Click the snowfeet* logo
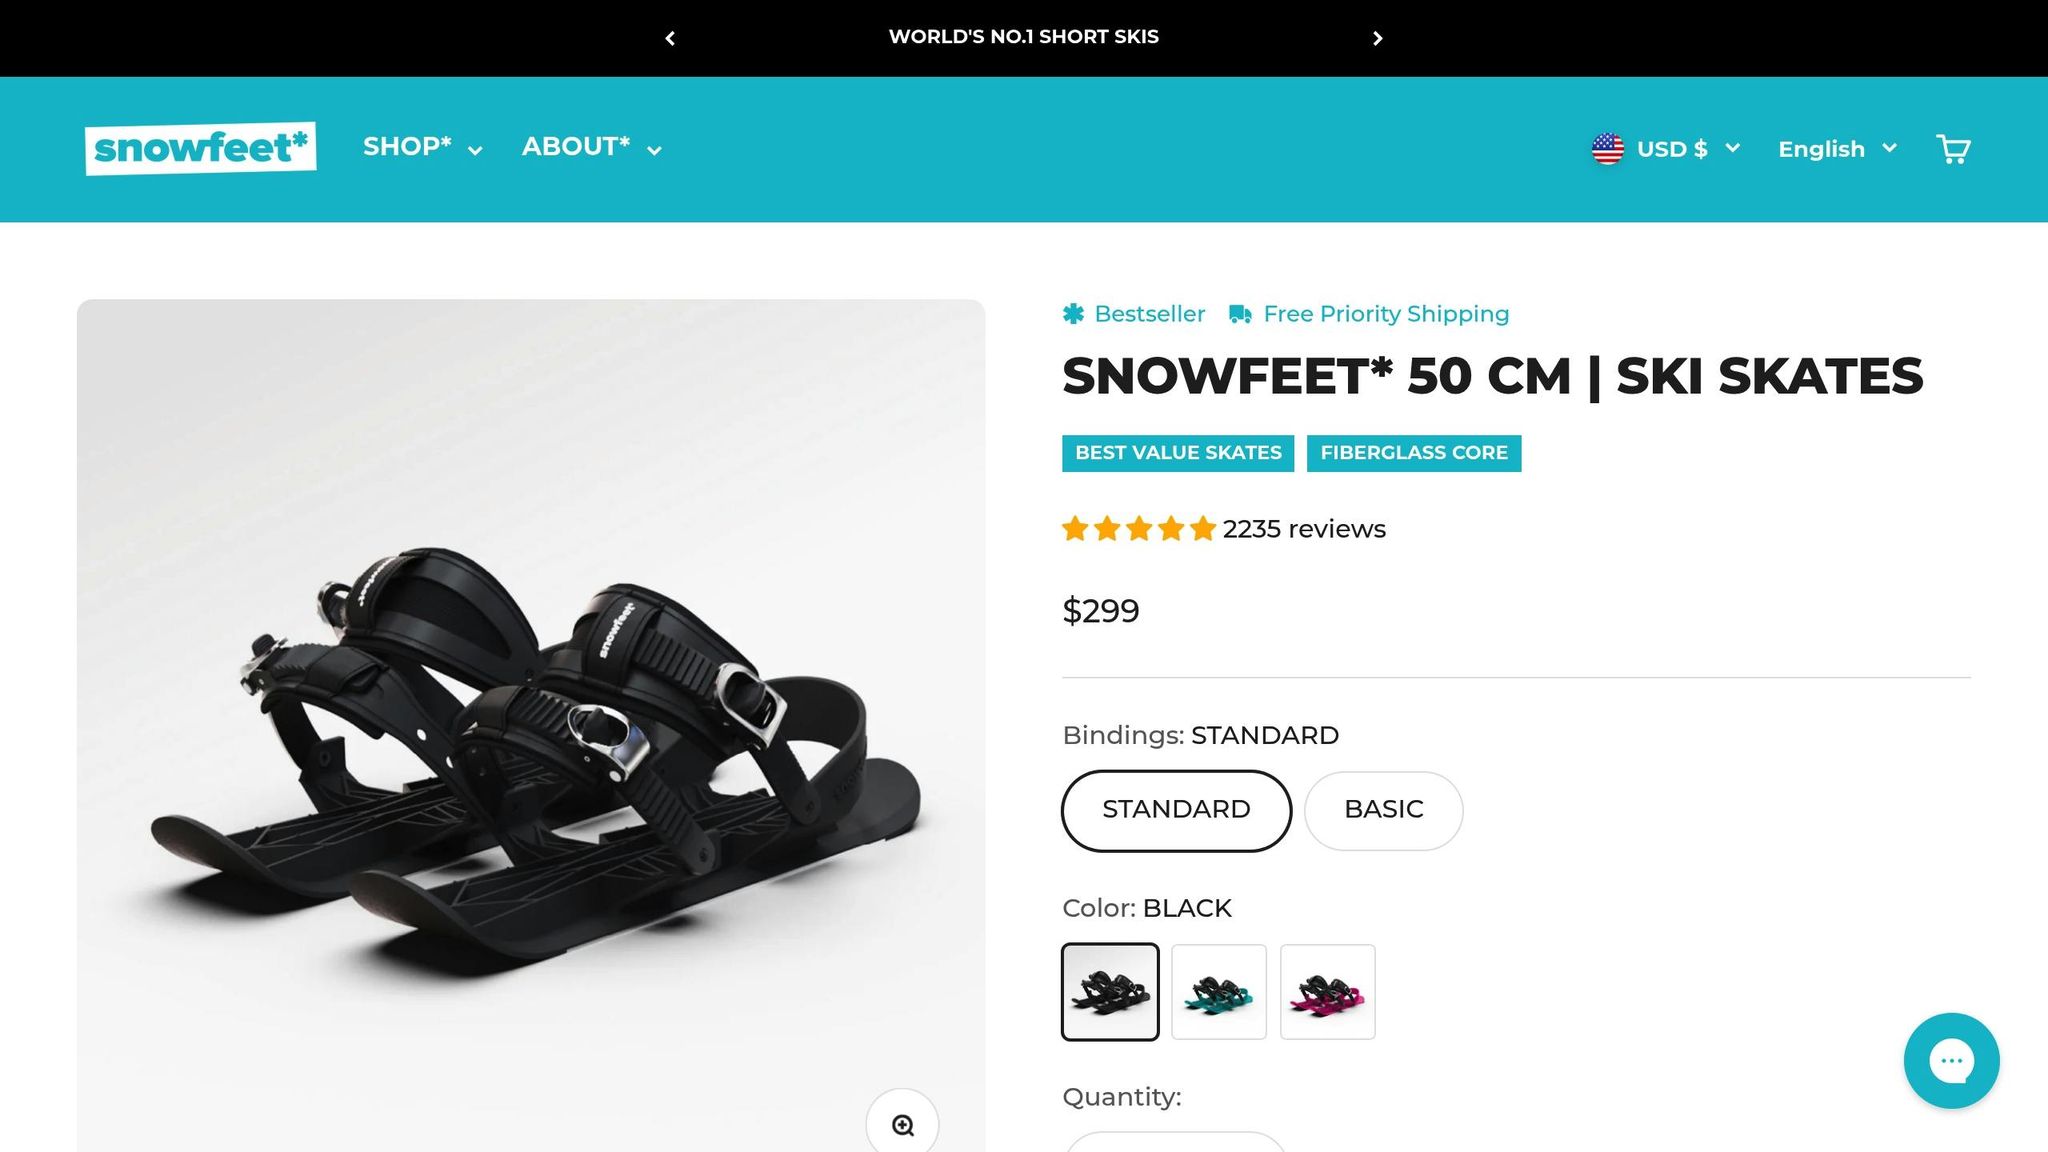Viewport: 2048px width, 1152px height. click(x=200, y=146)
